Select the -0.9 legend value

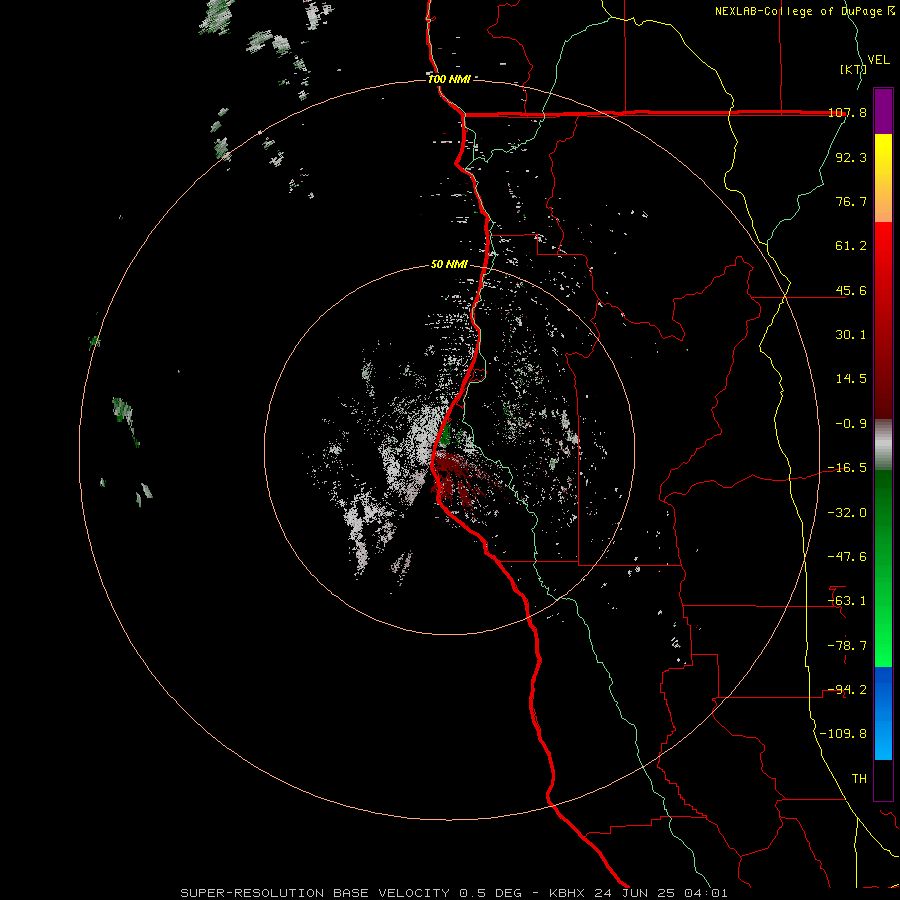(851, 424)
